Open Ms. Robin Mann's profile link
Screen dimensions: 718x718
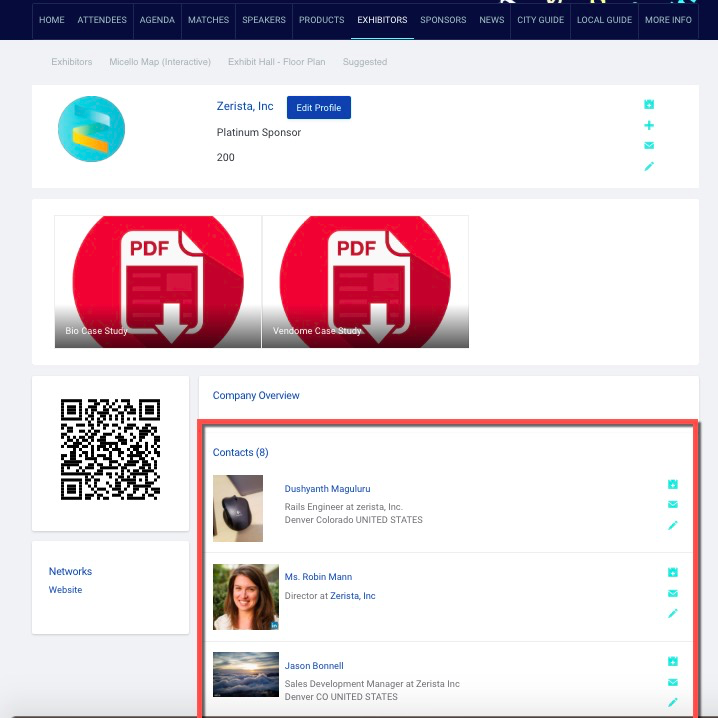pos(318,577)
